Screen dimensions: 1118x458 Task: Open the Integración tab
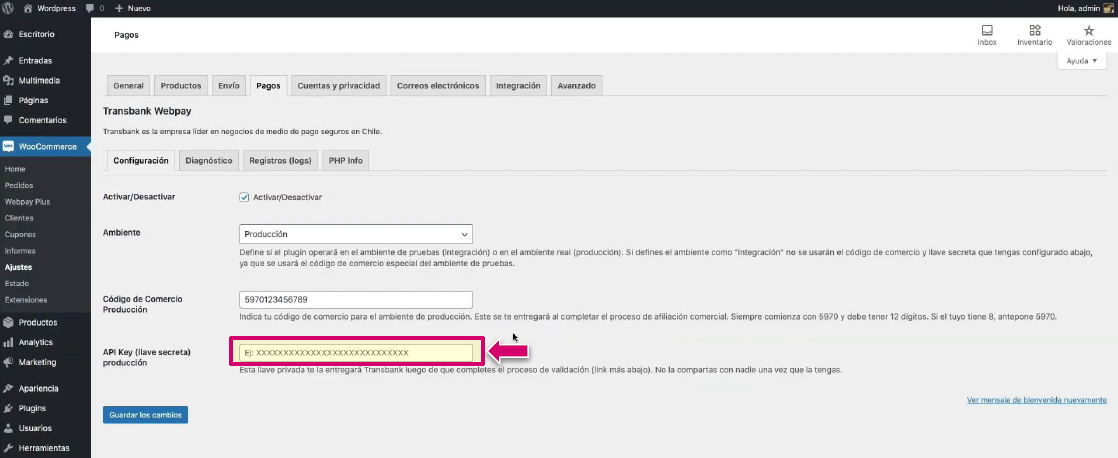click(518, 86)
